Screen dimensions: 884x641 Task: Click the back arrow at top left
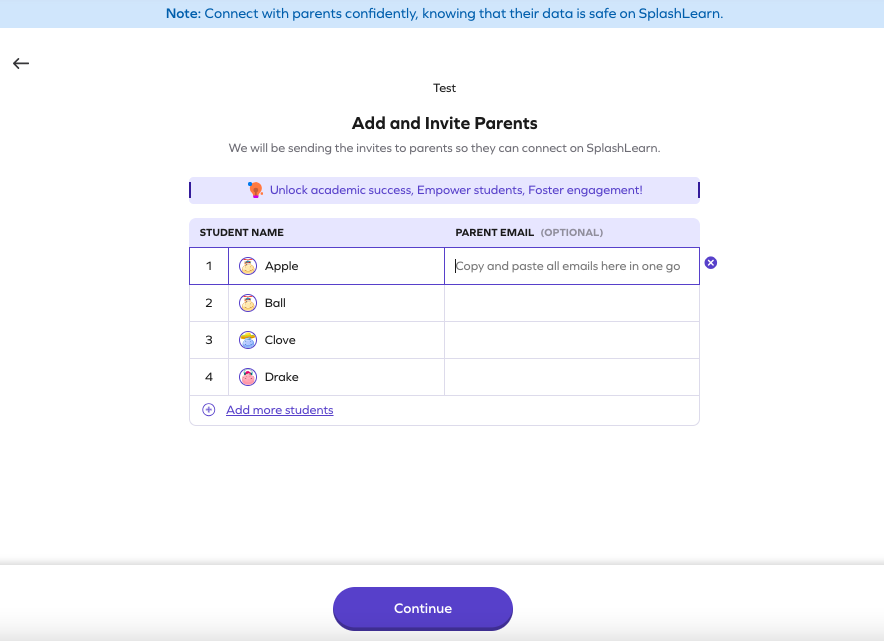point(20,63)
